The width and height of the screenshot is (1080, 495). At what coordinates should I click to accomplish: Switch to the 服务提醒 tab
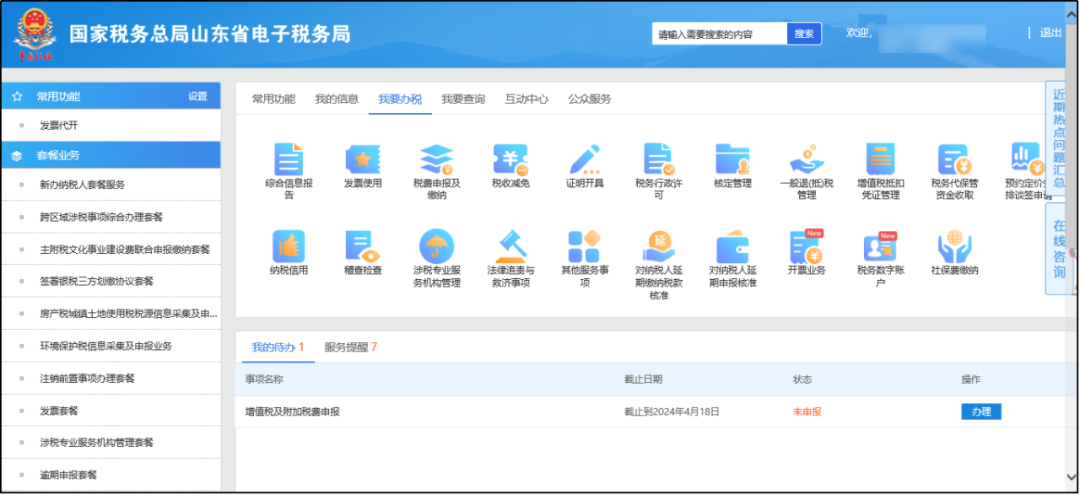(351, 347)
